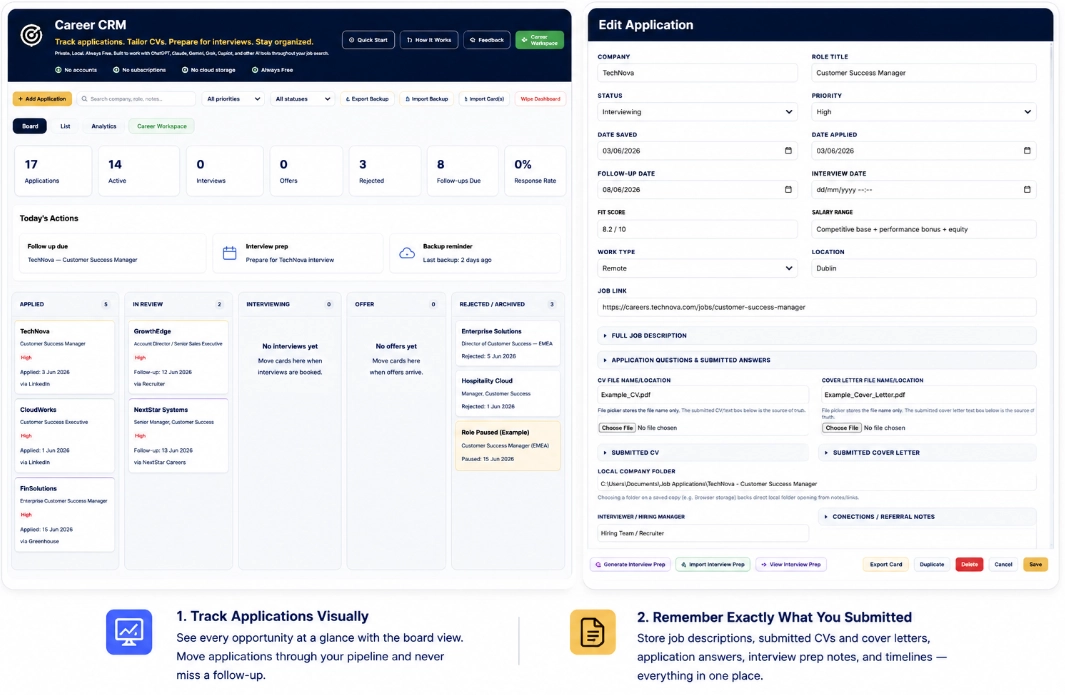
Task: Open the TechNova application card
Action: [65, 357]
